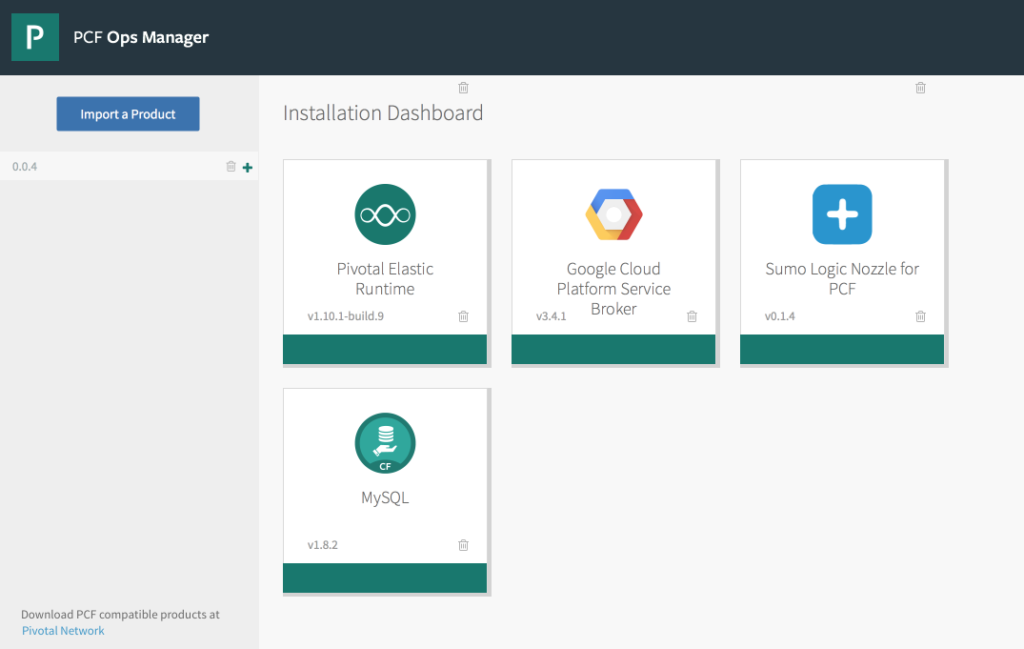Open the Pivotal Network link
Screen dimensions: 1024x649
63,631
